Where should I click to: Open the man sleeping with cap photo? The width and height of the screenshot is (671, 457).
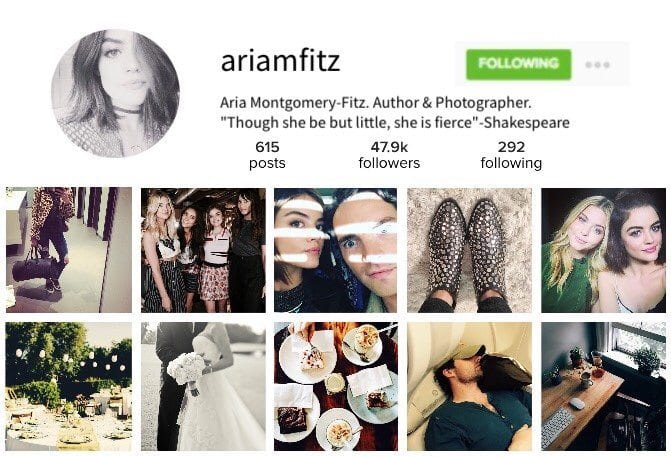[x=469, y=386]
